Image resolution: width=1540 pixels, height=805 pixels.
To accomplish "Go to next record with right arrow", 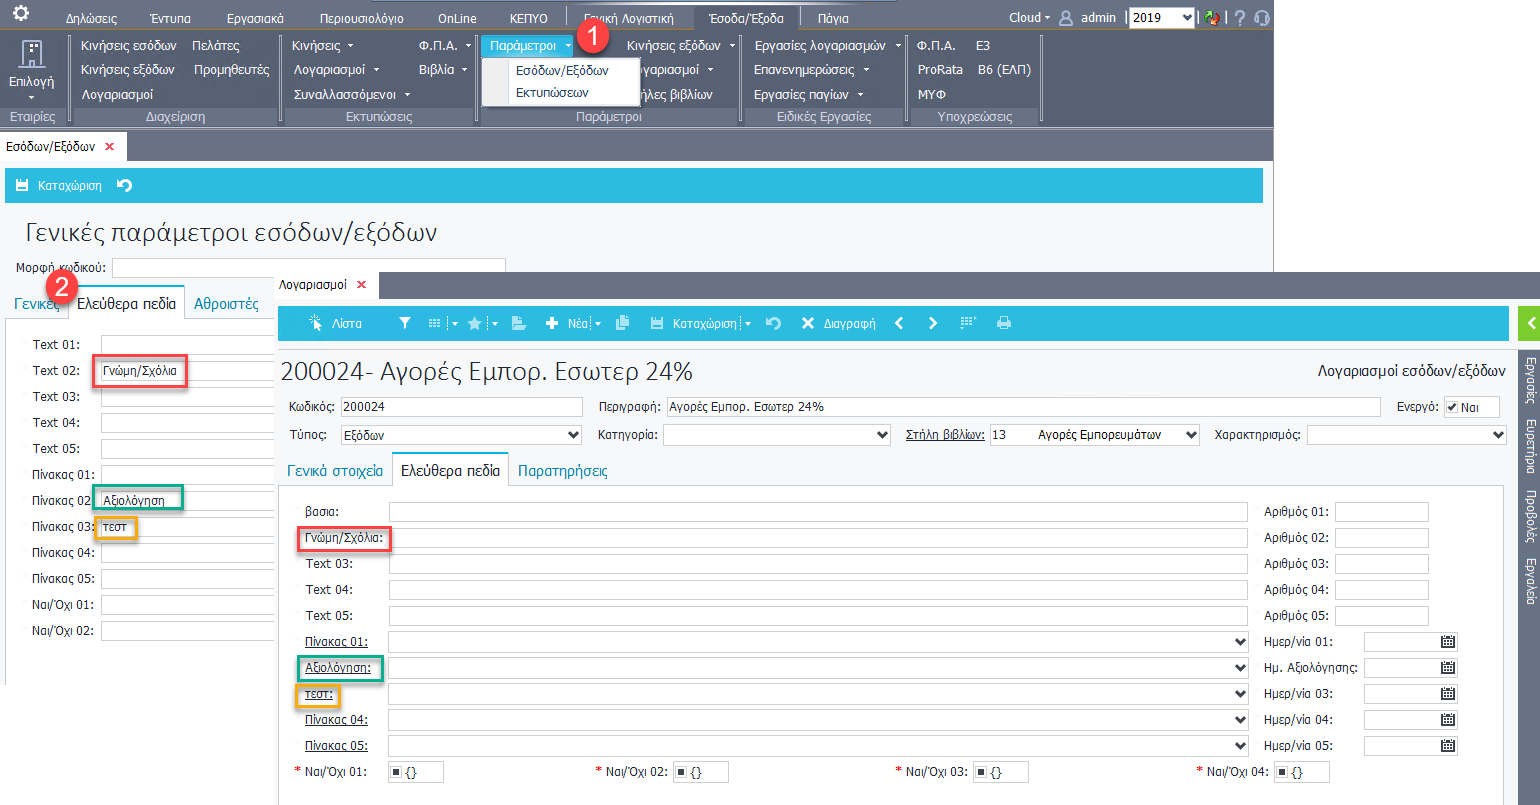I will pyautogui.click(x=933, y=323).
